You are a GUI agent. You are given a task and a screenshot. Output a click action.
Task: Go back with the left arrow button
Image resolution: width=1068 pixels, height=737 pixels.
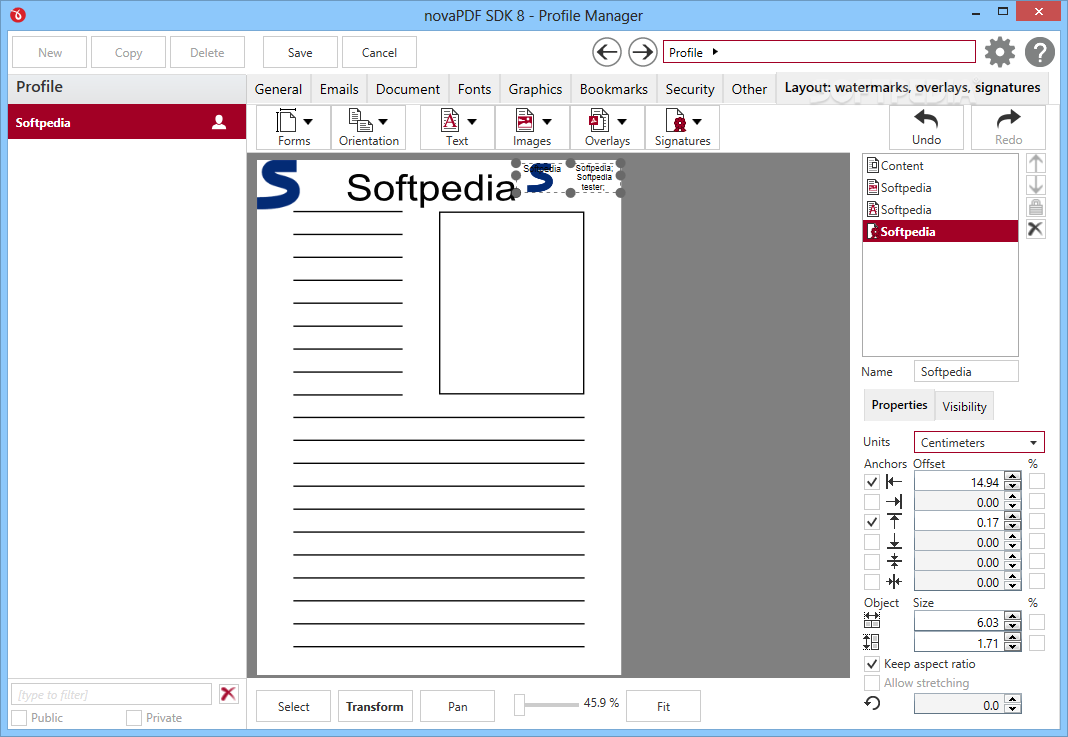pos(606,52)
